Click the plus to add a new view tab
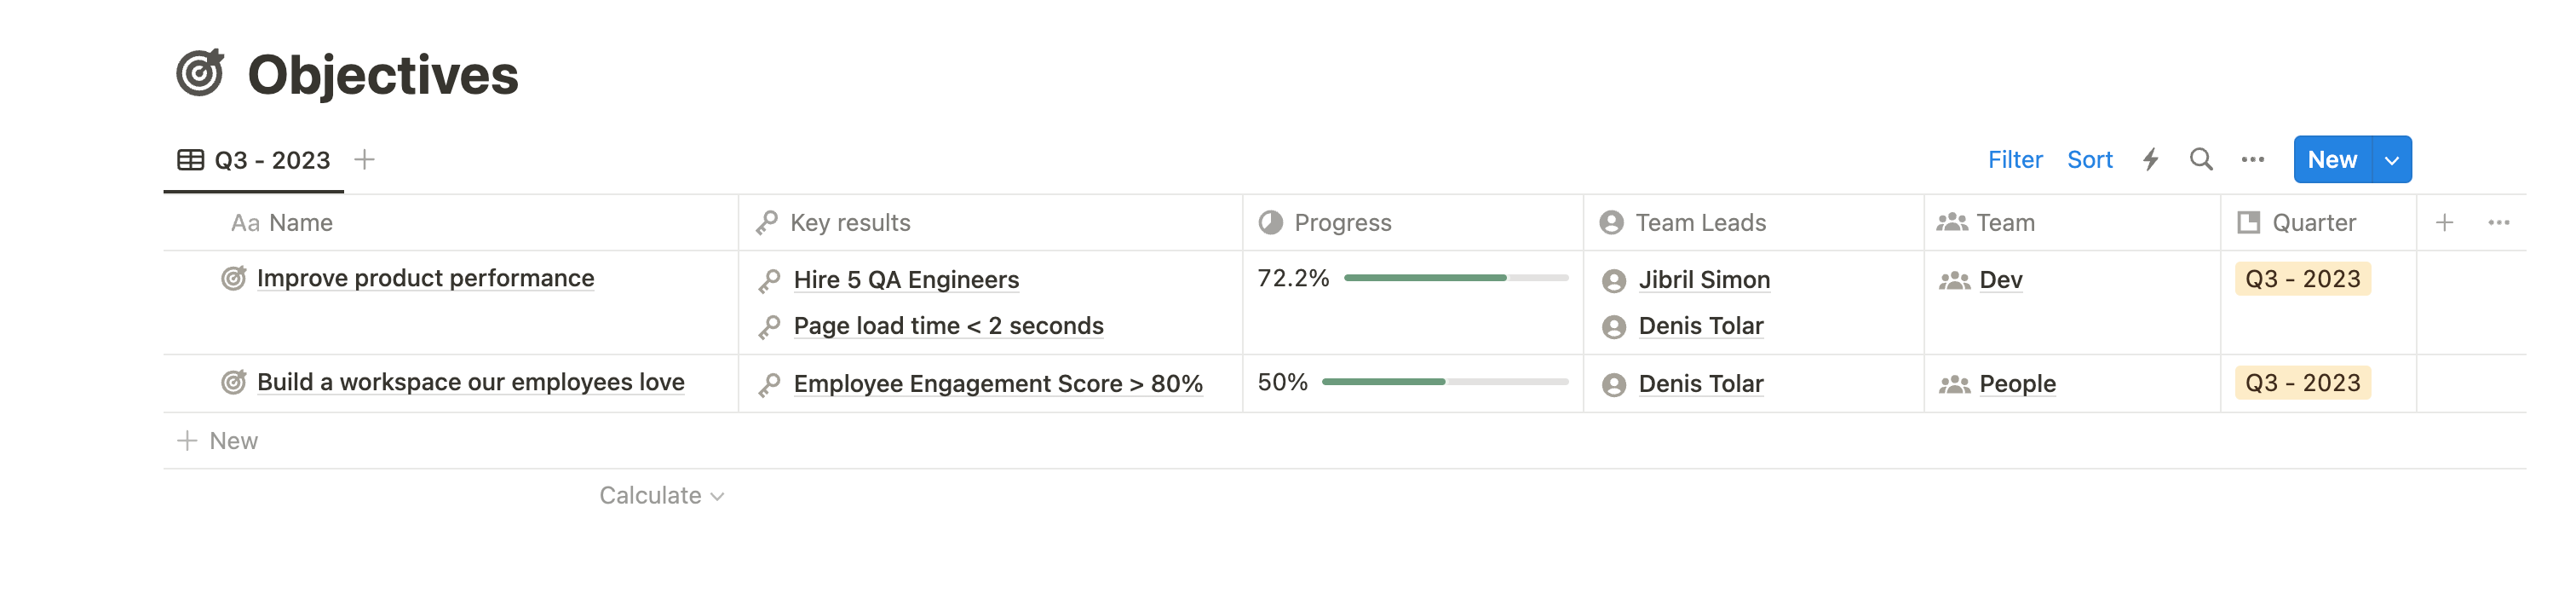2576x605 pixels. (x=364, y=159)
